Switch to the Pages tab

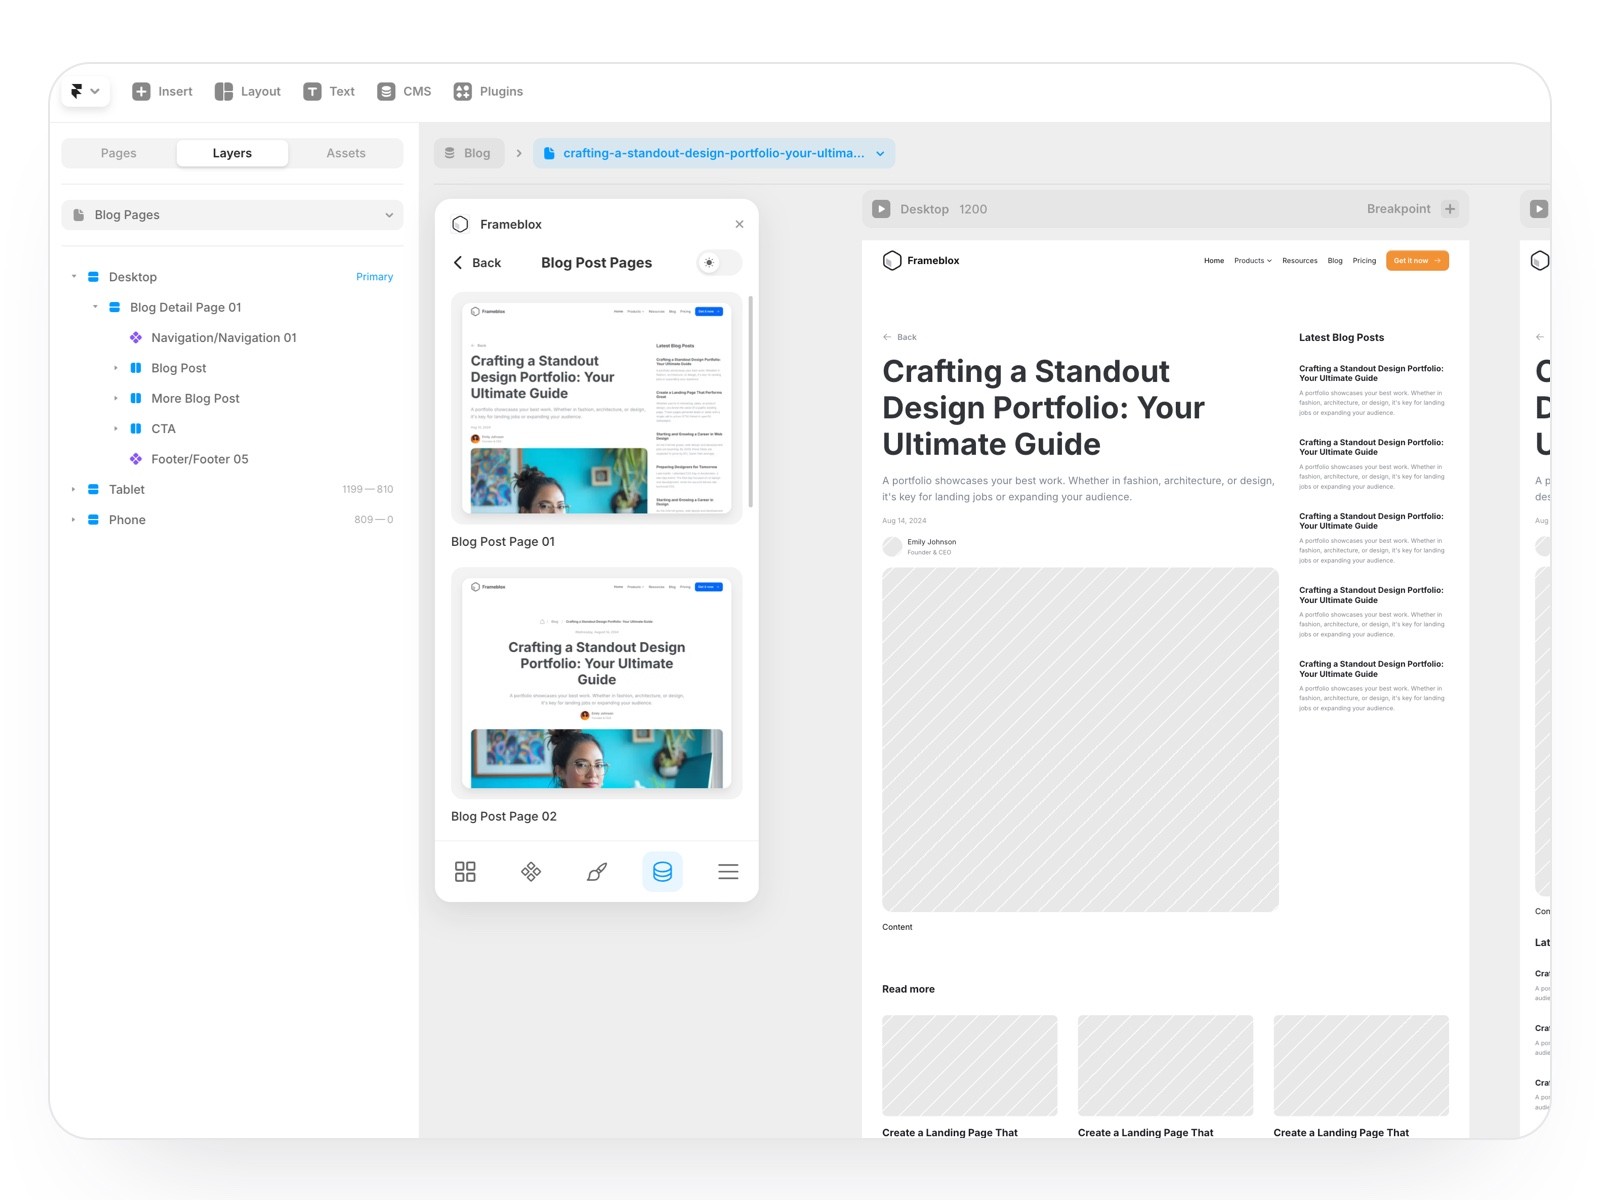pyautogui.click(x=118, y=153)
